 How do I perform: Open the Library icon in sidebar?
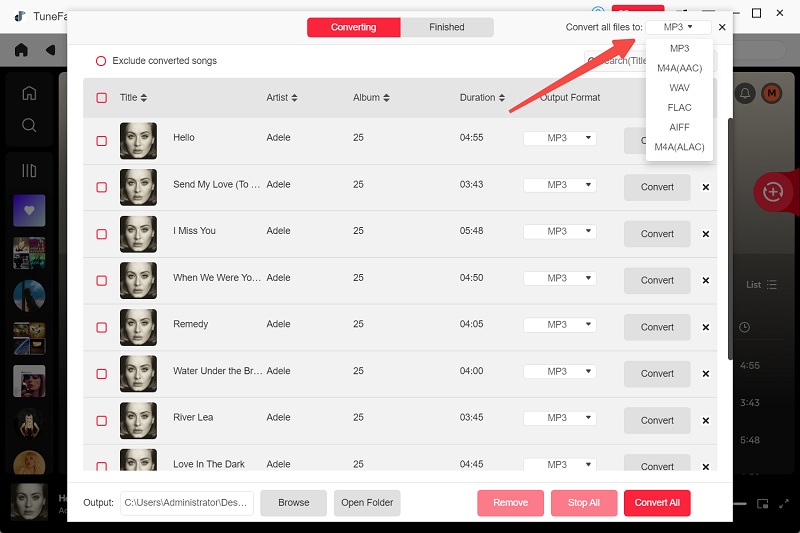(29, 171)
